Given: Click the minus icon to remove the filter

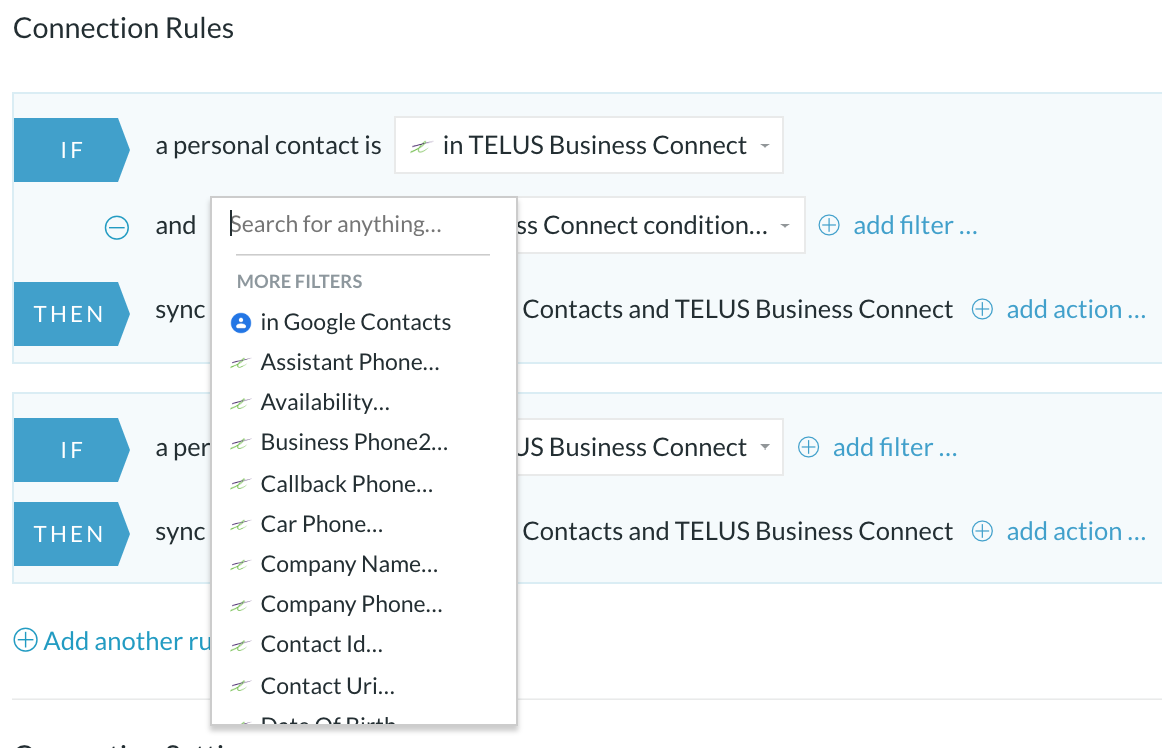Looking at the screenshot, I should pos(116,227).
